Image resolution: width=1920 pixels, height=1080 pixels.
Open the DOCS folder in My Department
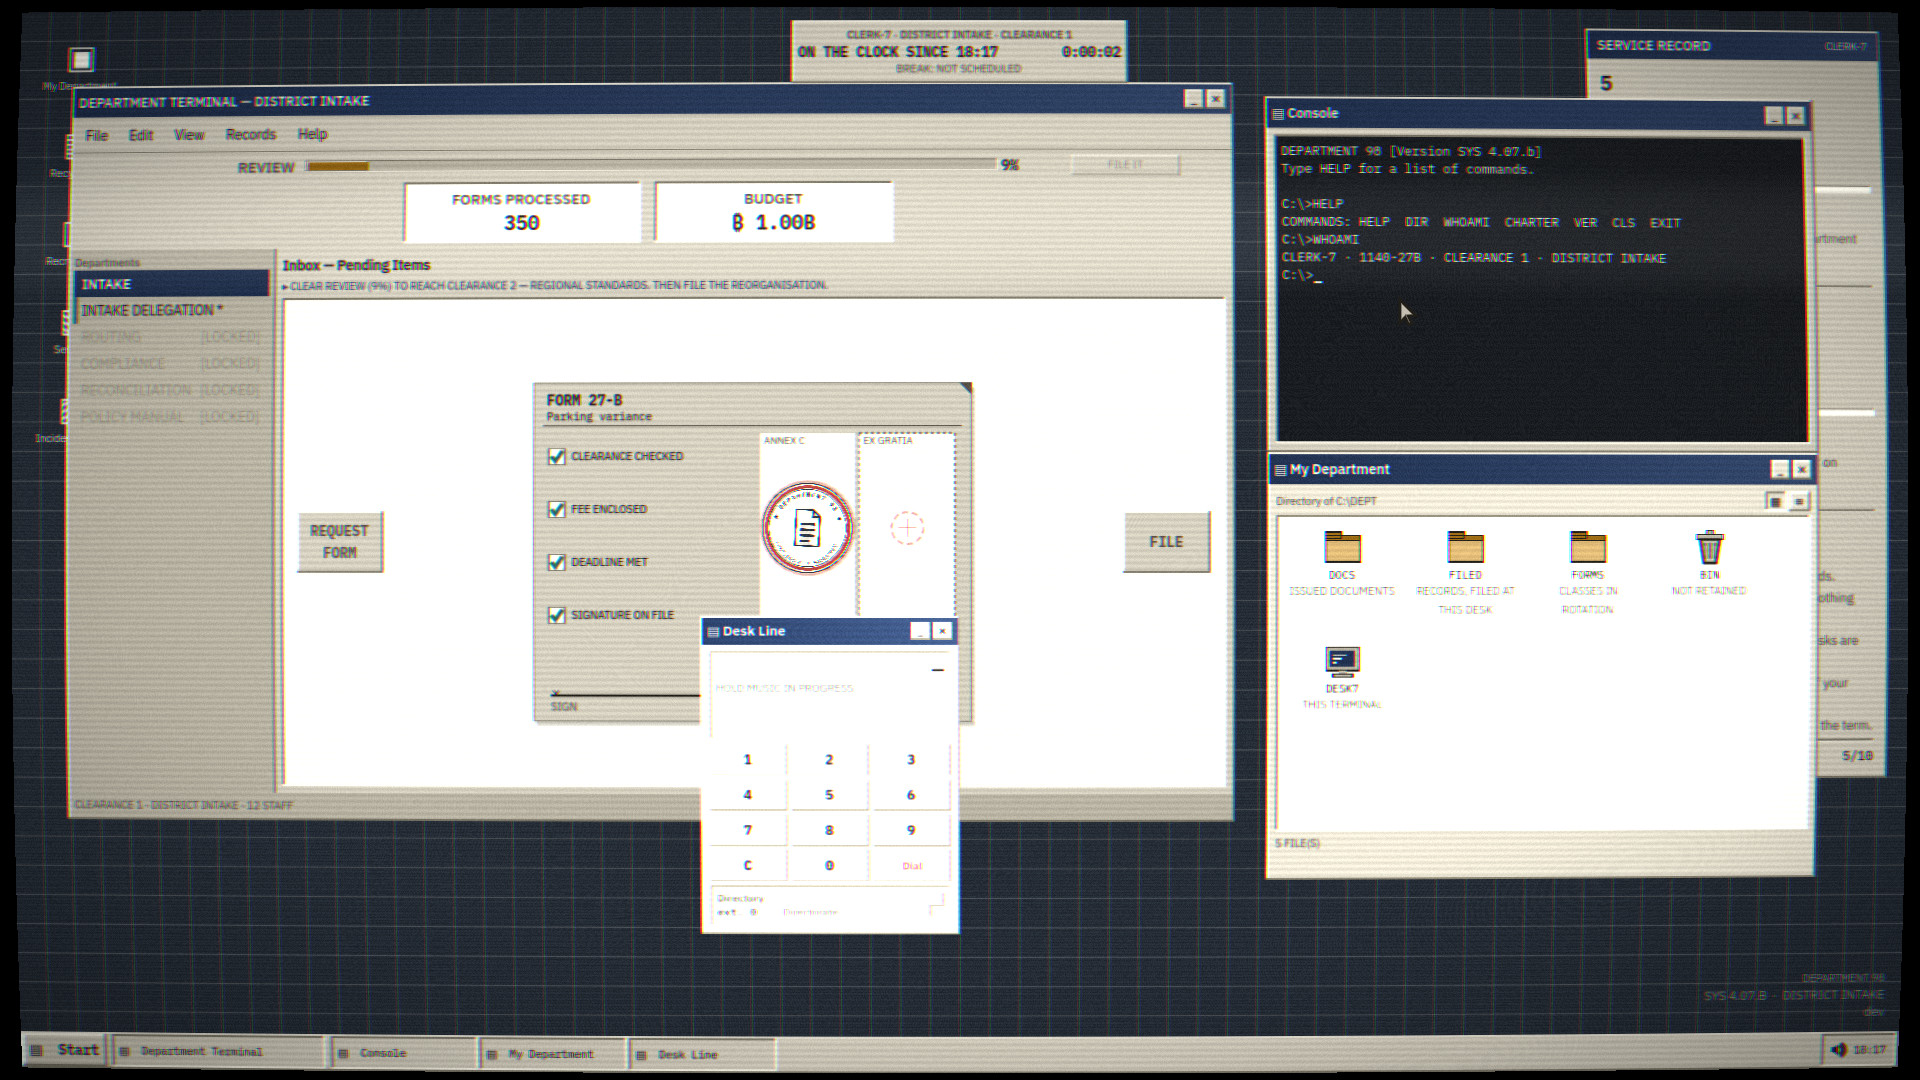point(1342,548)
